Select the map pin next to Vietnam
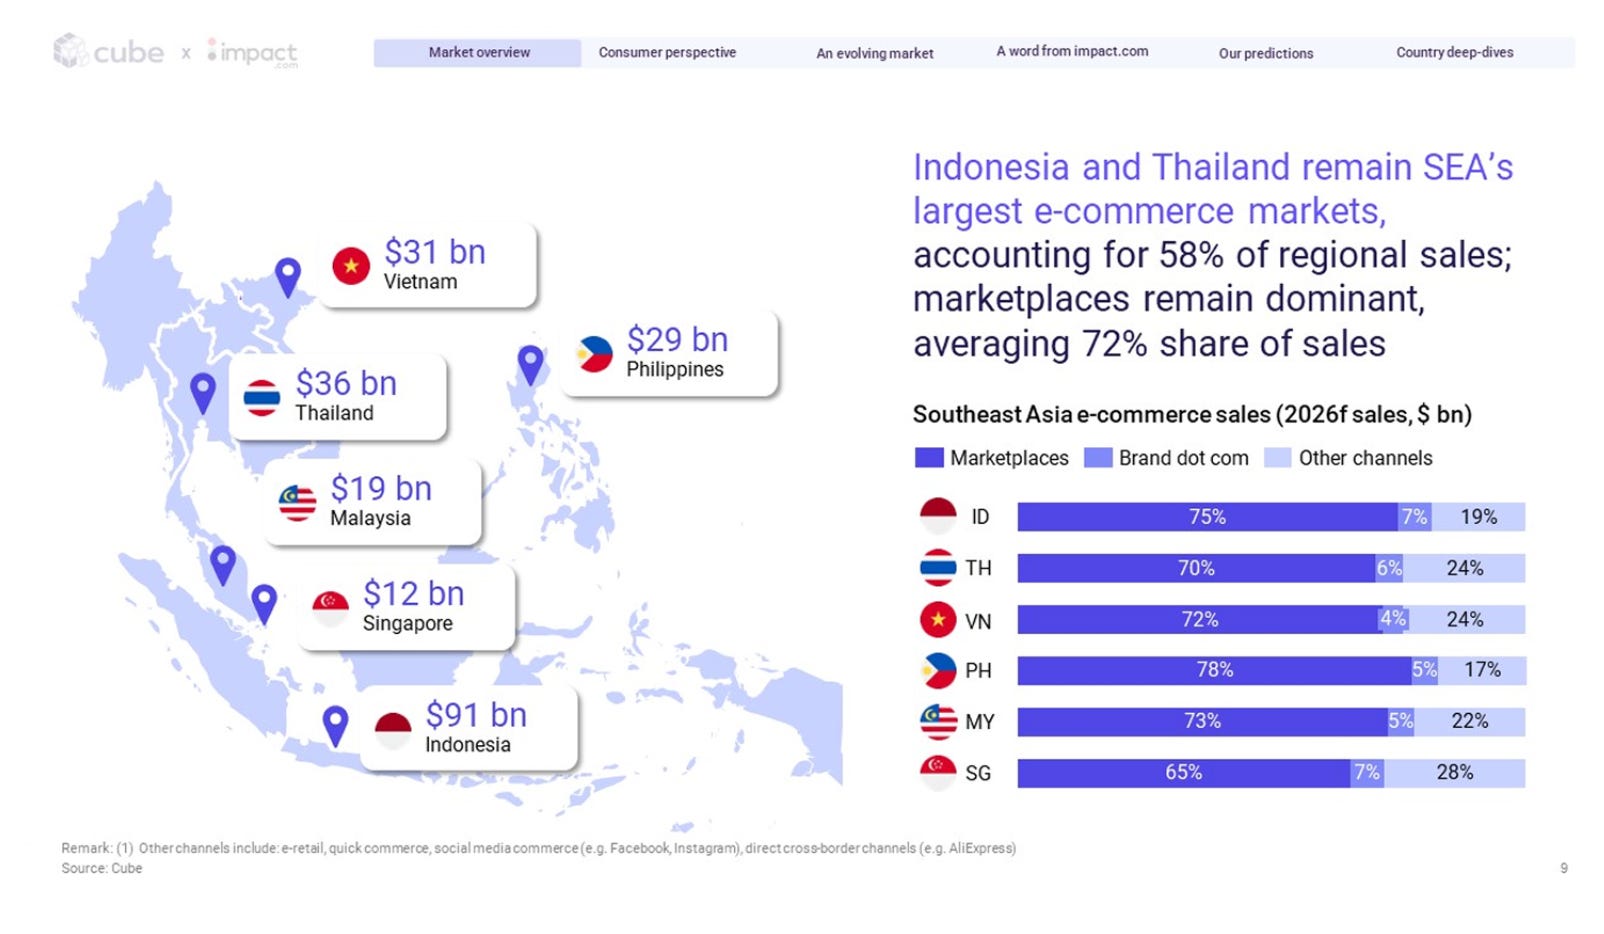This screenshot has width=1604, height=934. point(288,277)
